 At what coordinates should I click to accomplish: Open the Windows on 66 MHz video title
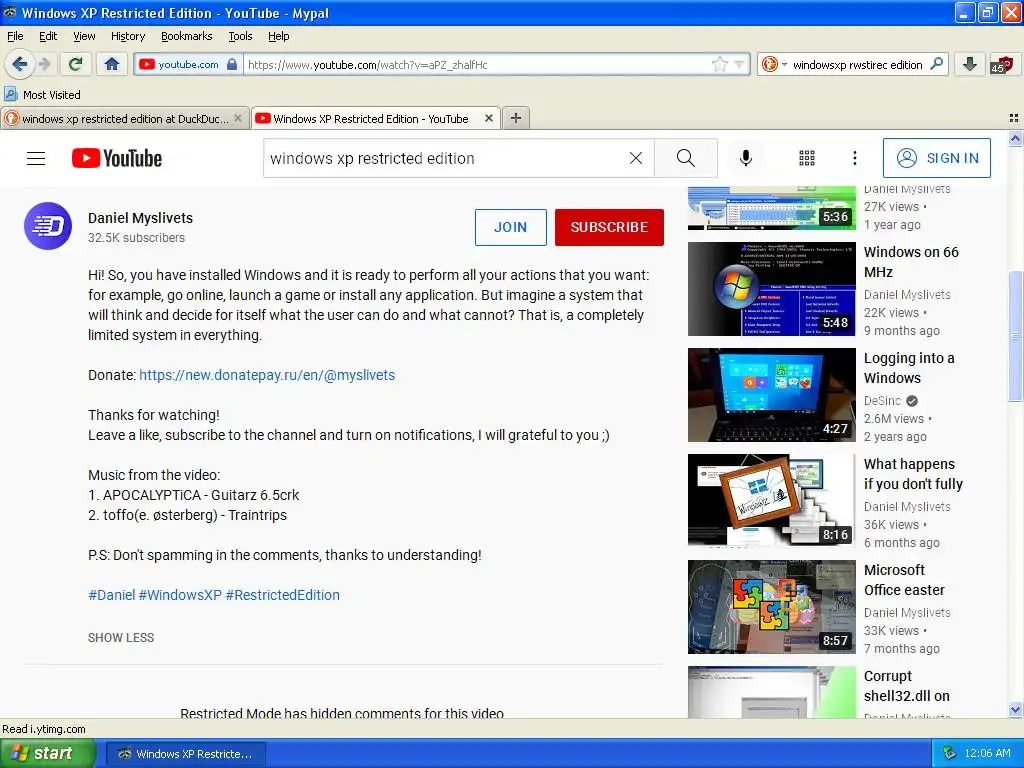[911, 262]
